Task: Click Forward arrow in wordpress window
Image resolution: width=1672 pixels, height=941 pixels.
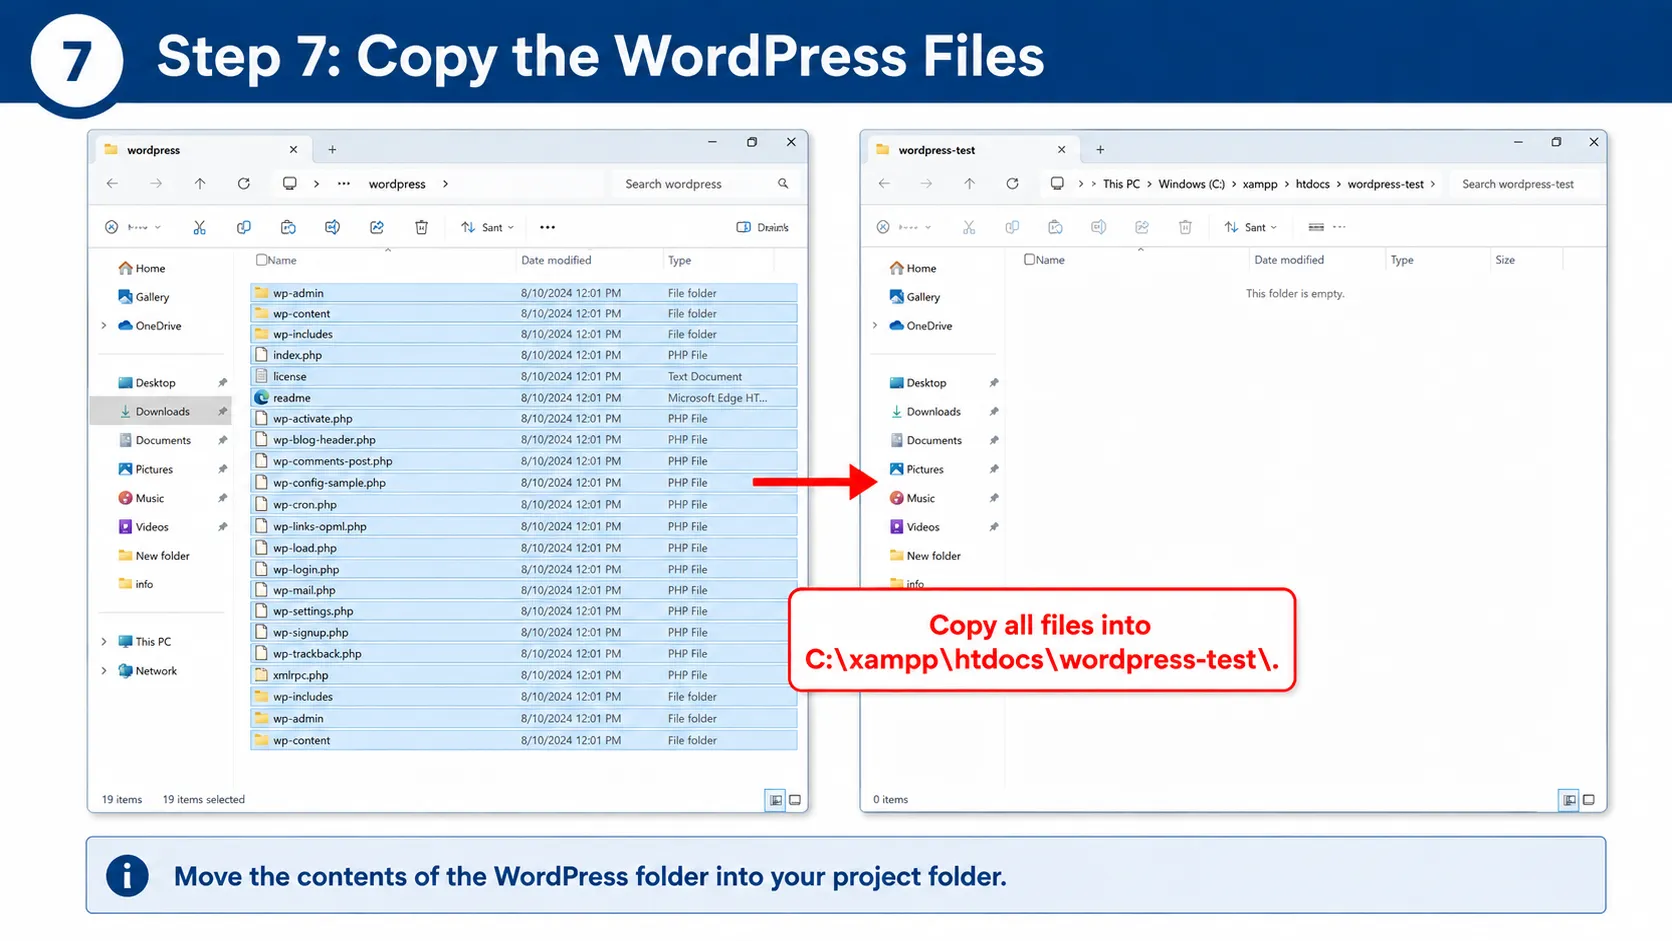Action: pyautogui.click(x=156, y=183)
